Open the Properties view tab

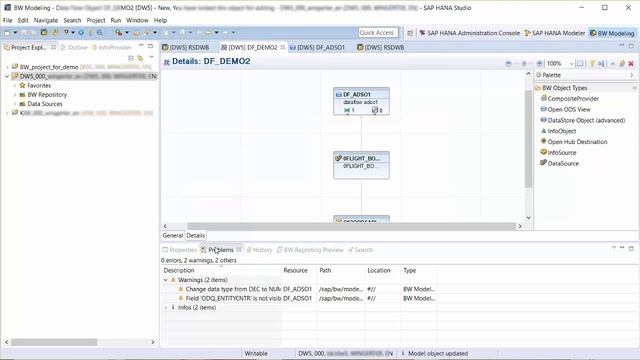point(180,250)
